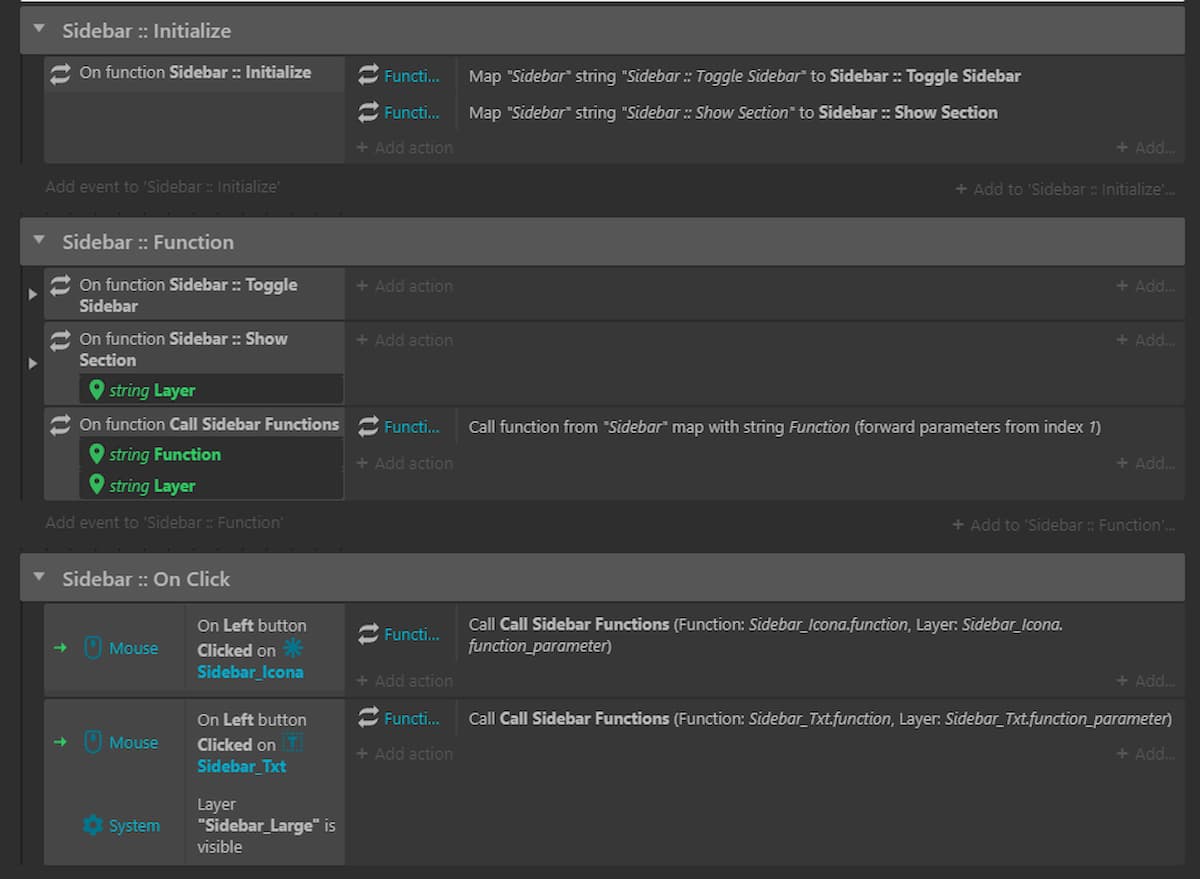Viewport: 1200px width, 879px height.
Task: Click Add to 'Sidebar :: Initialize' on right
Action: (1065, 189)
